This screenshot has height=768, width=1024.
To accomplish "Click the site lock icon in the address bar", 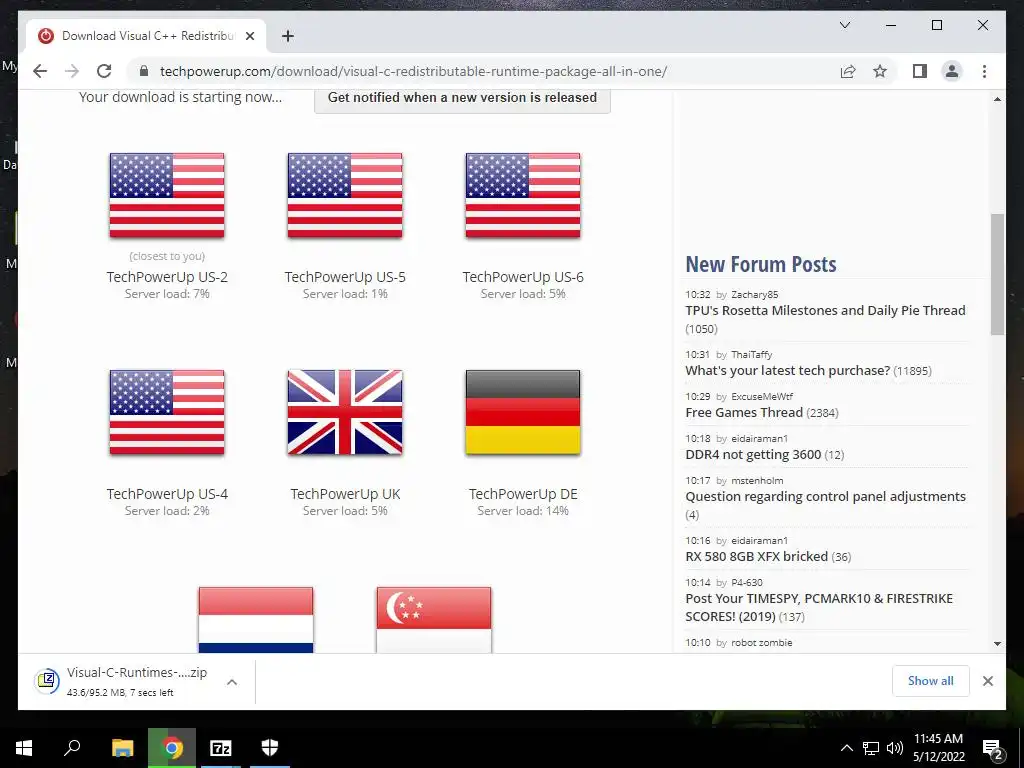I will coord(144,71).
